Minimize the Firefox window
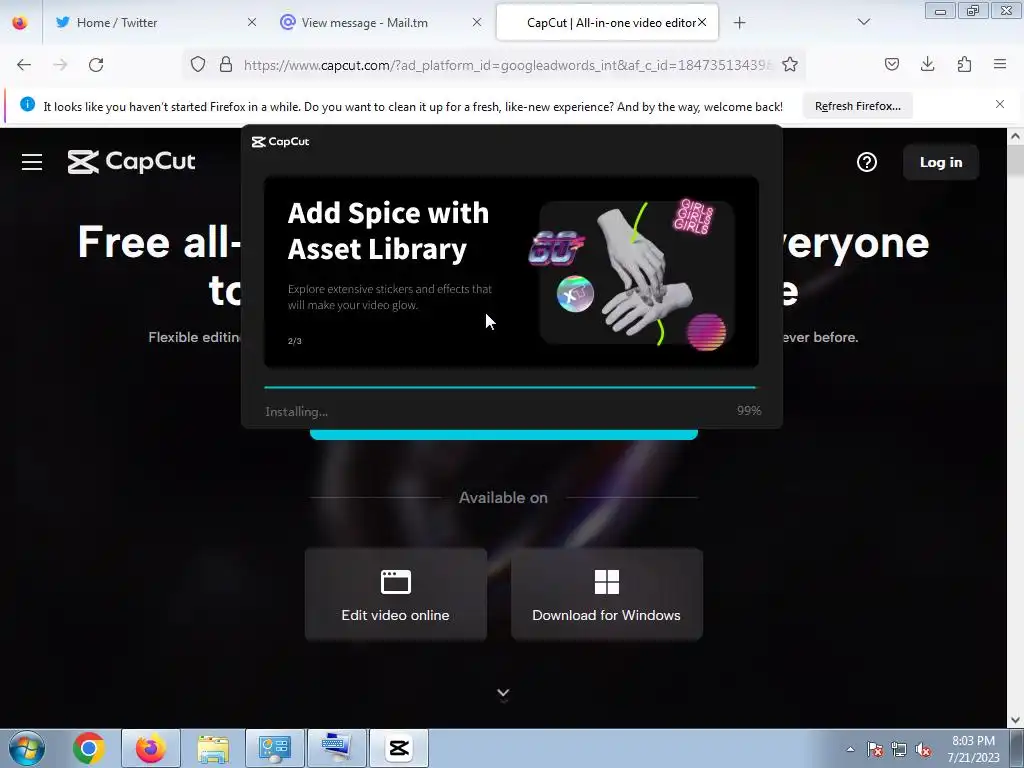This screenshot has height=768, width=1024. (940, 10)
